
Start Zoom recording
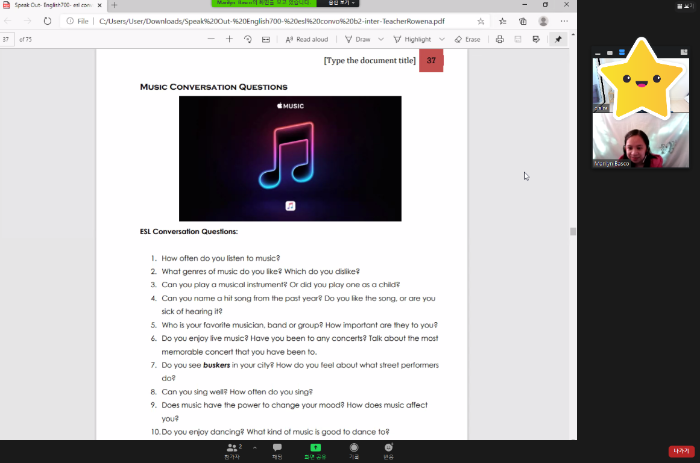click(354, 451)
